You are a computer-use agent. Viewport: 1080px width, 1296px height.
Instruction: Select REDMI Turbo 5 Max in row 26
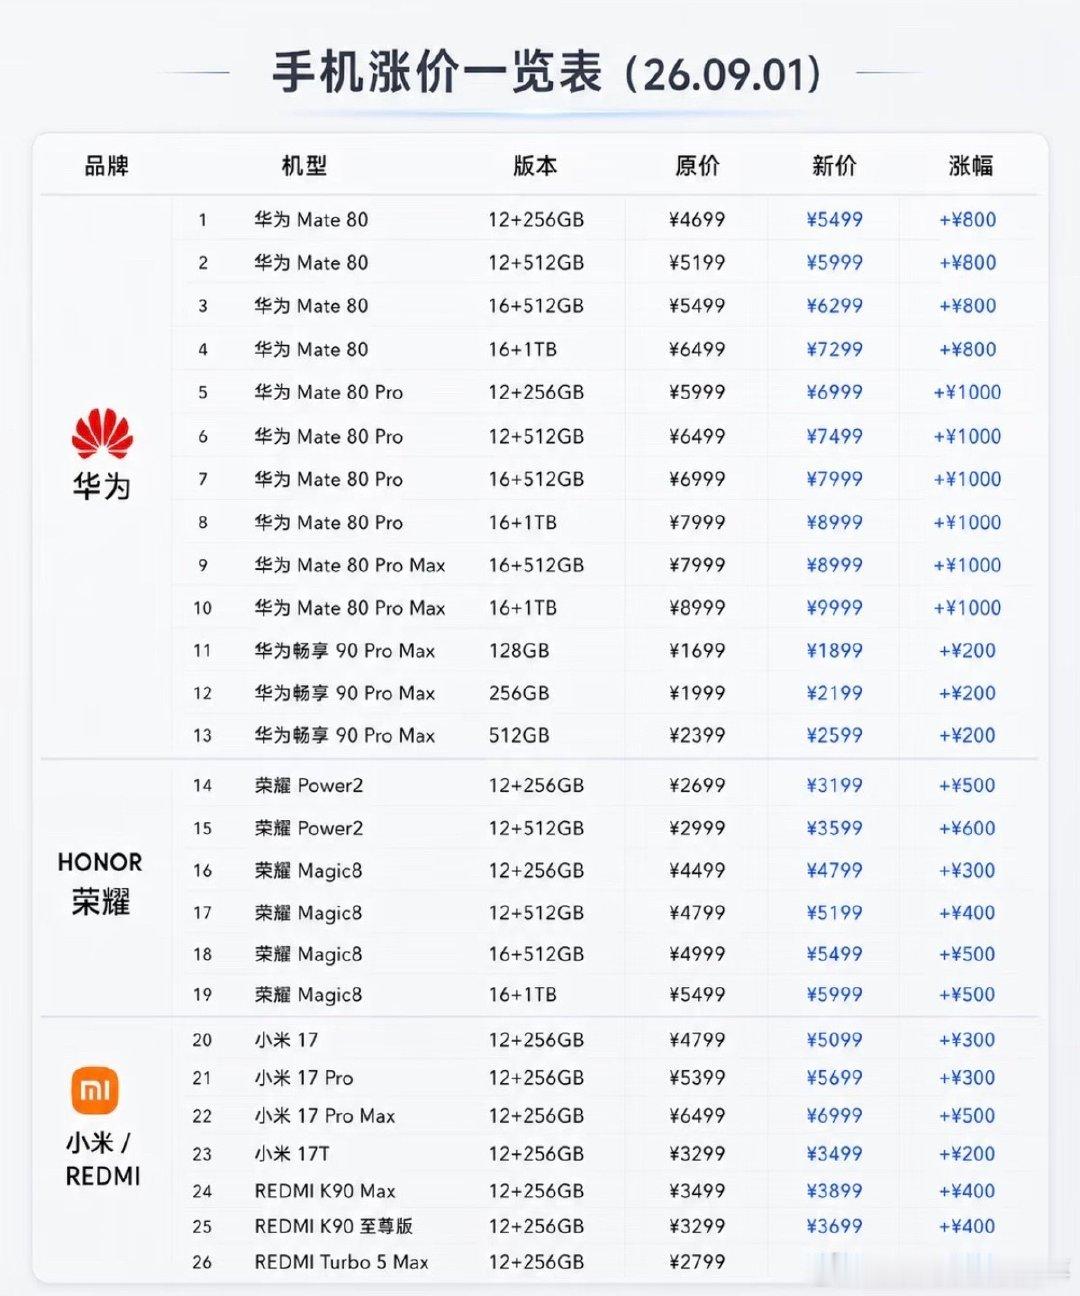[x=341, y=1262]
